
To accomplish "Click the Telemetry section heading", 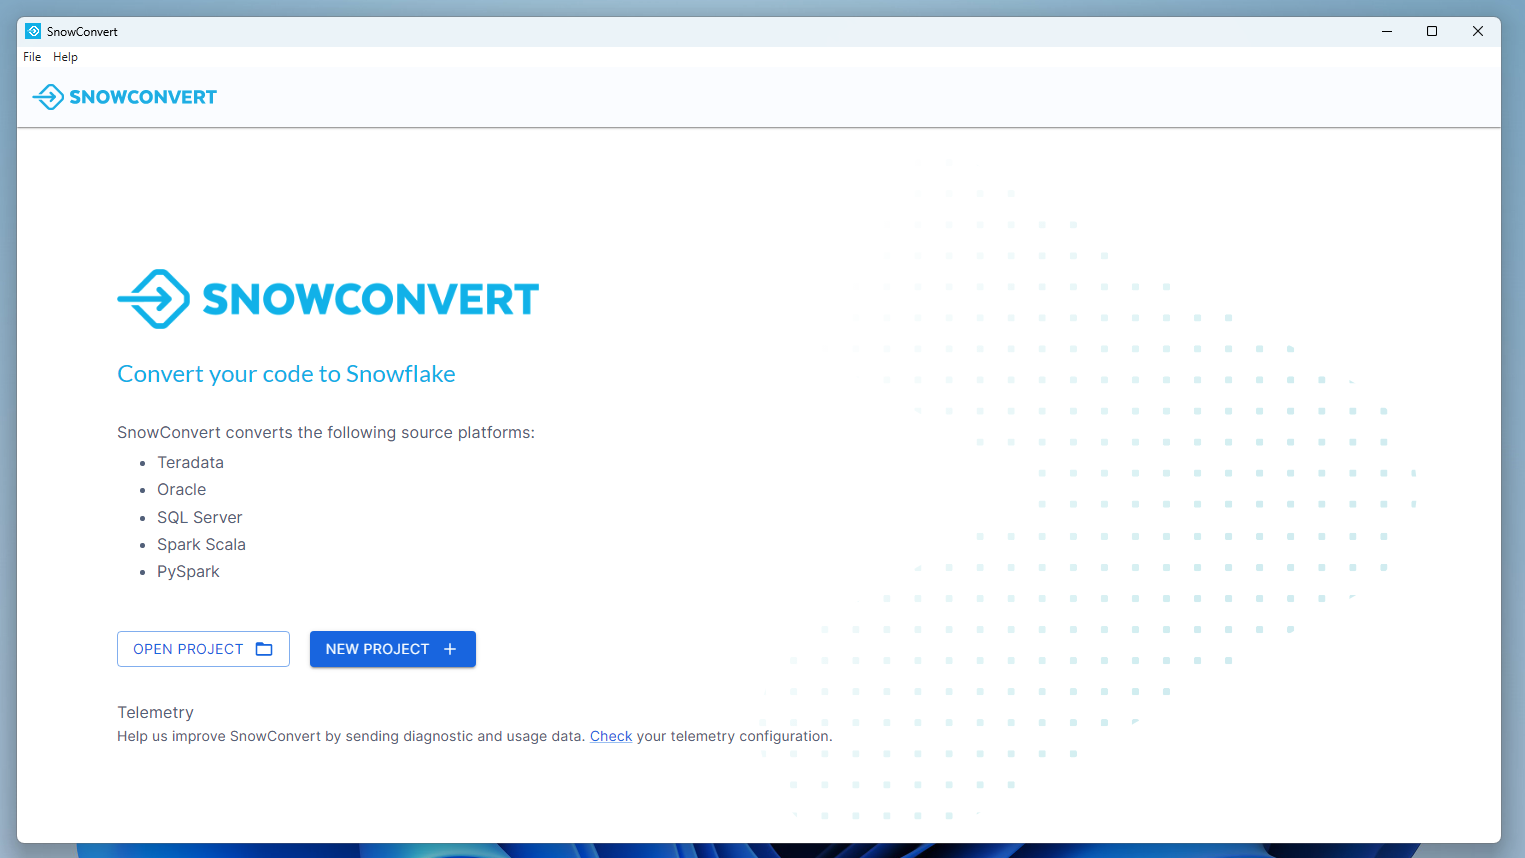I will pyautogui.click(x=155, y=712).
